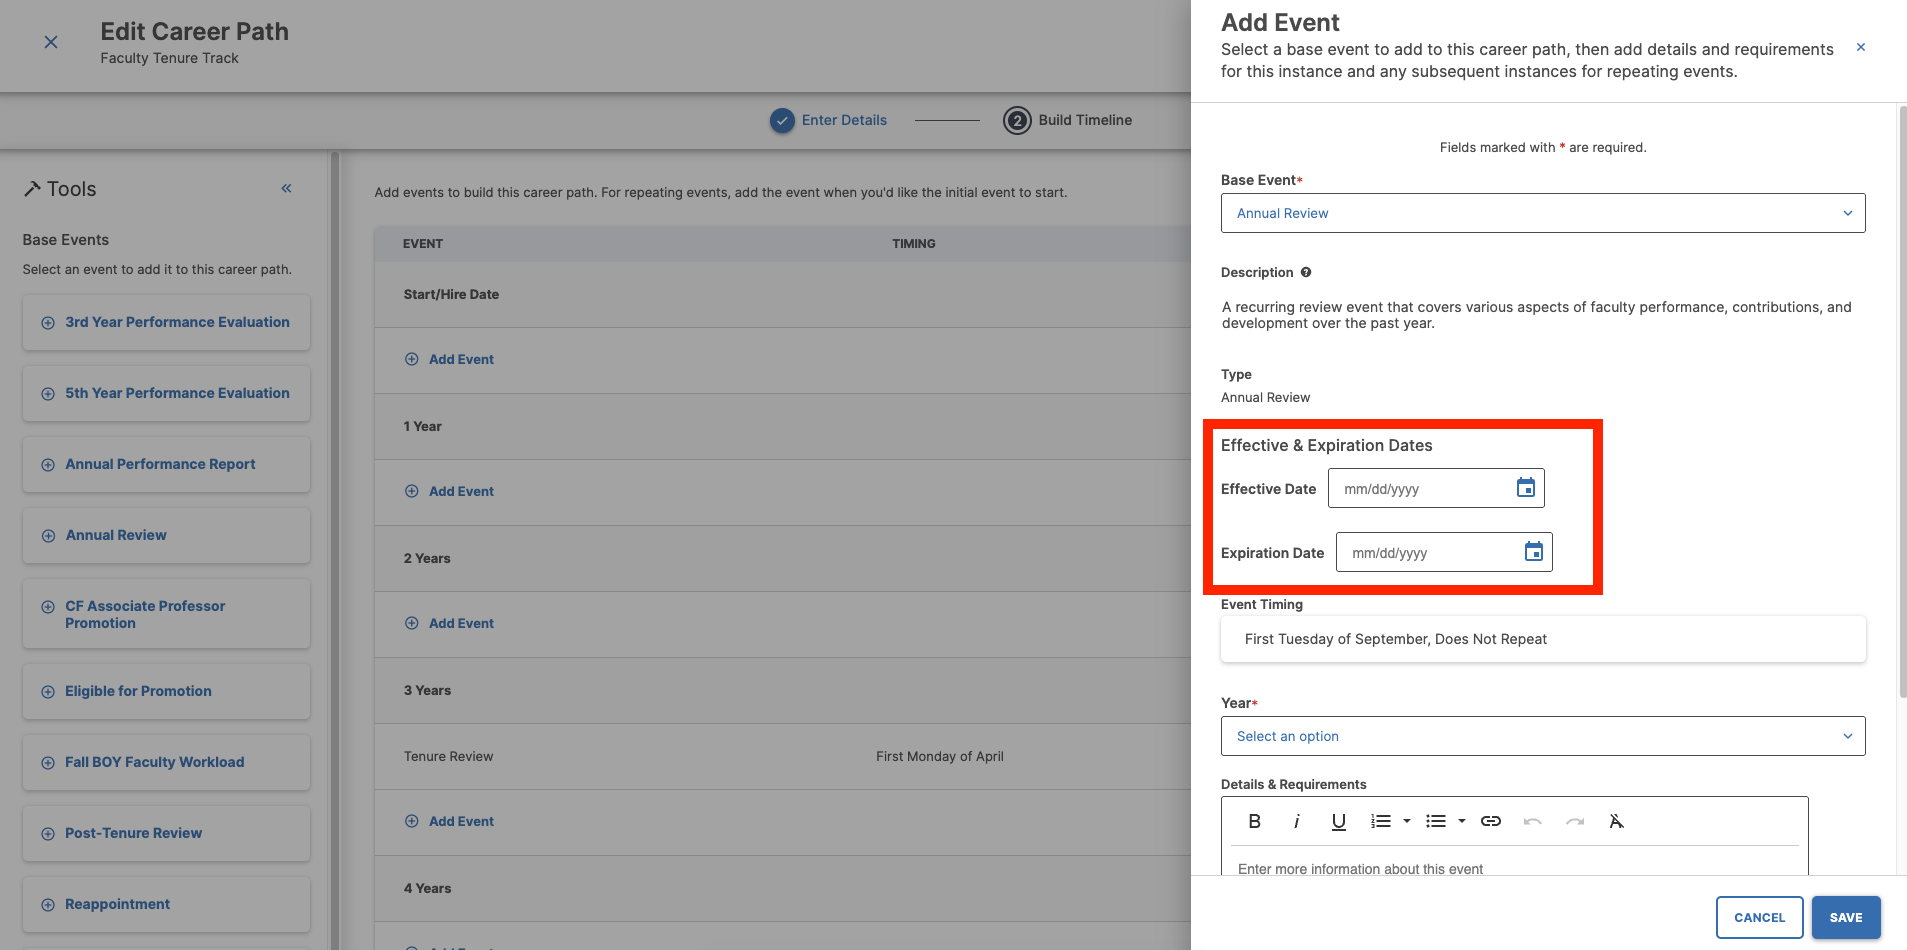Click the Add Event panel scrollbar
1907x950 pixels.
point(1902,400)
